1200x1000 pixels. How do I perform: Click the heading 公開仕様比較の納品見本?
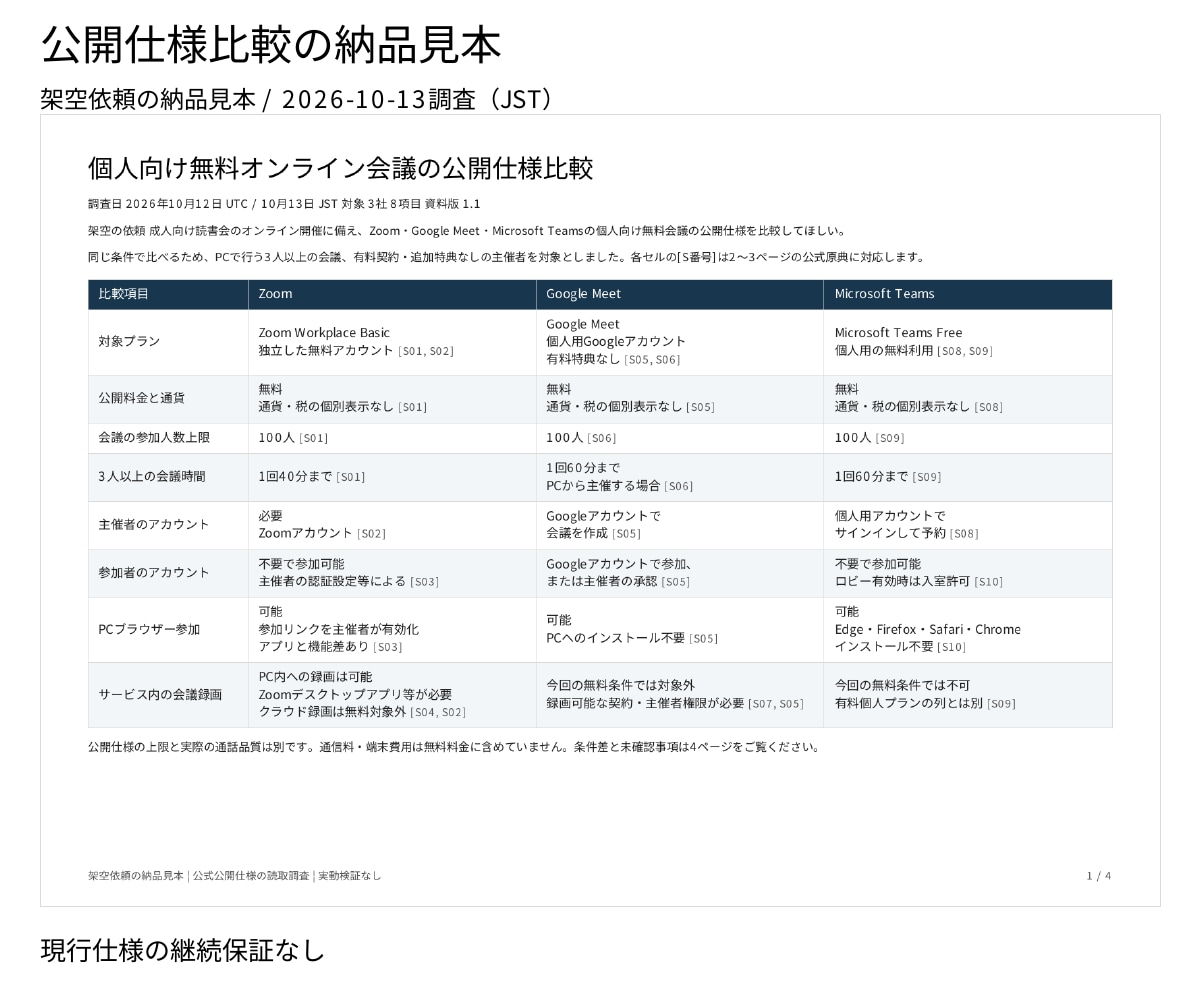(270, 44)
